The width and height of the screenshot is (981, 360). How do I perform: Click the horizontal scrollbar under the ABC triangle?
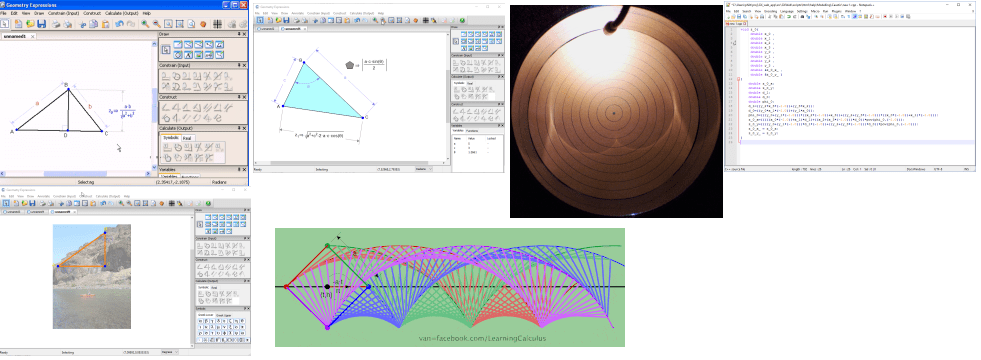(x=75, y=173)
